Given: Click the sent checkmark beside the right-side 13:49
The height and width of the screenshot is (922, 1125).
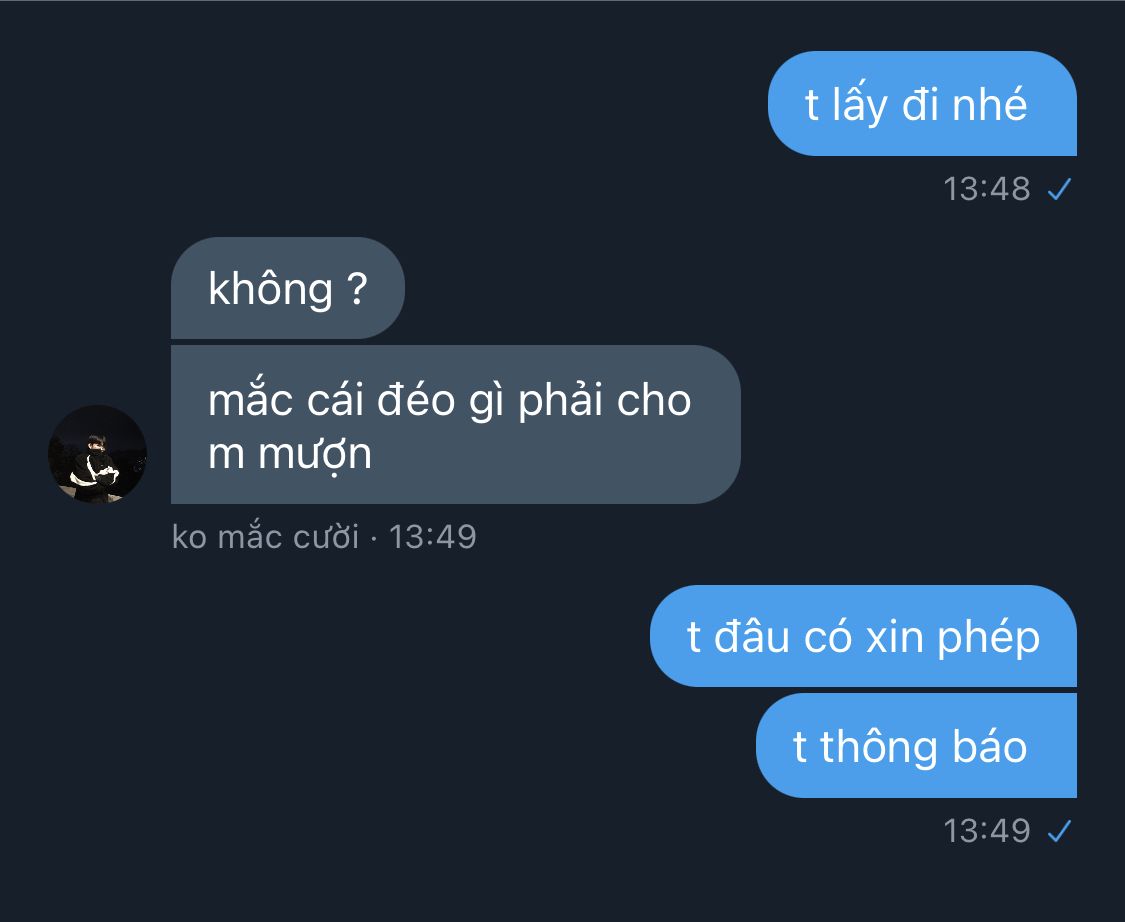Looking at the screenshot, I should coord(1059,831).
